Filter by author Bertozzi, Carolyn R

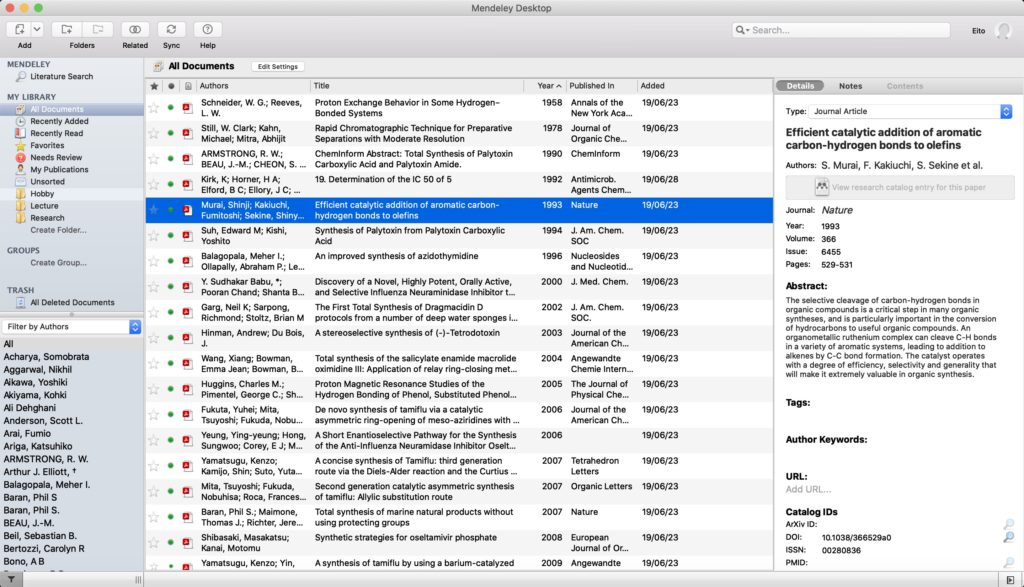tap(44, 548)
